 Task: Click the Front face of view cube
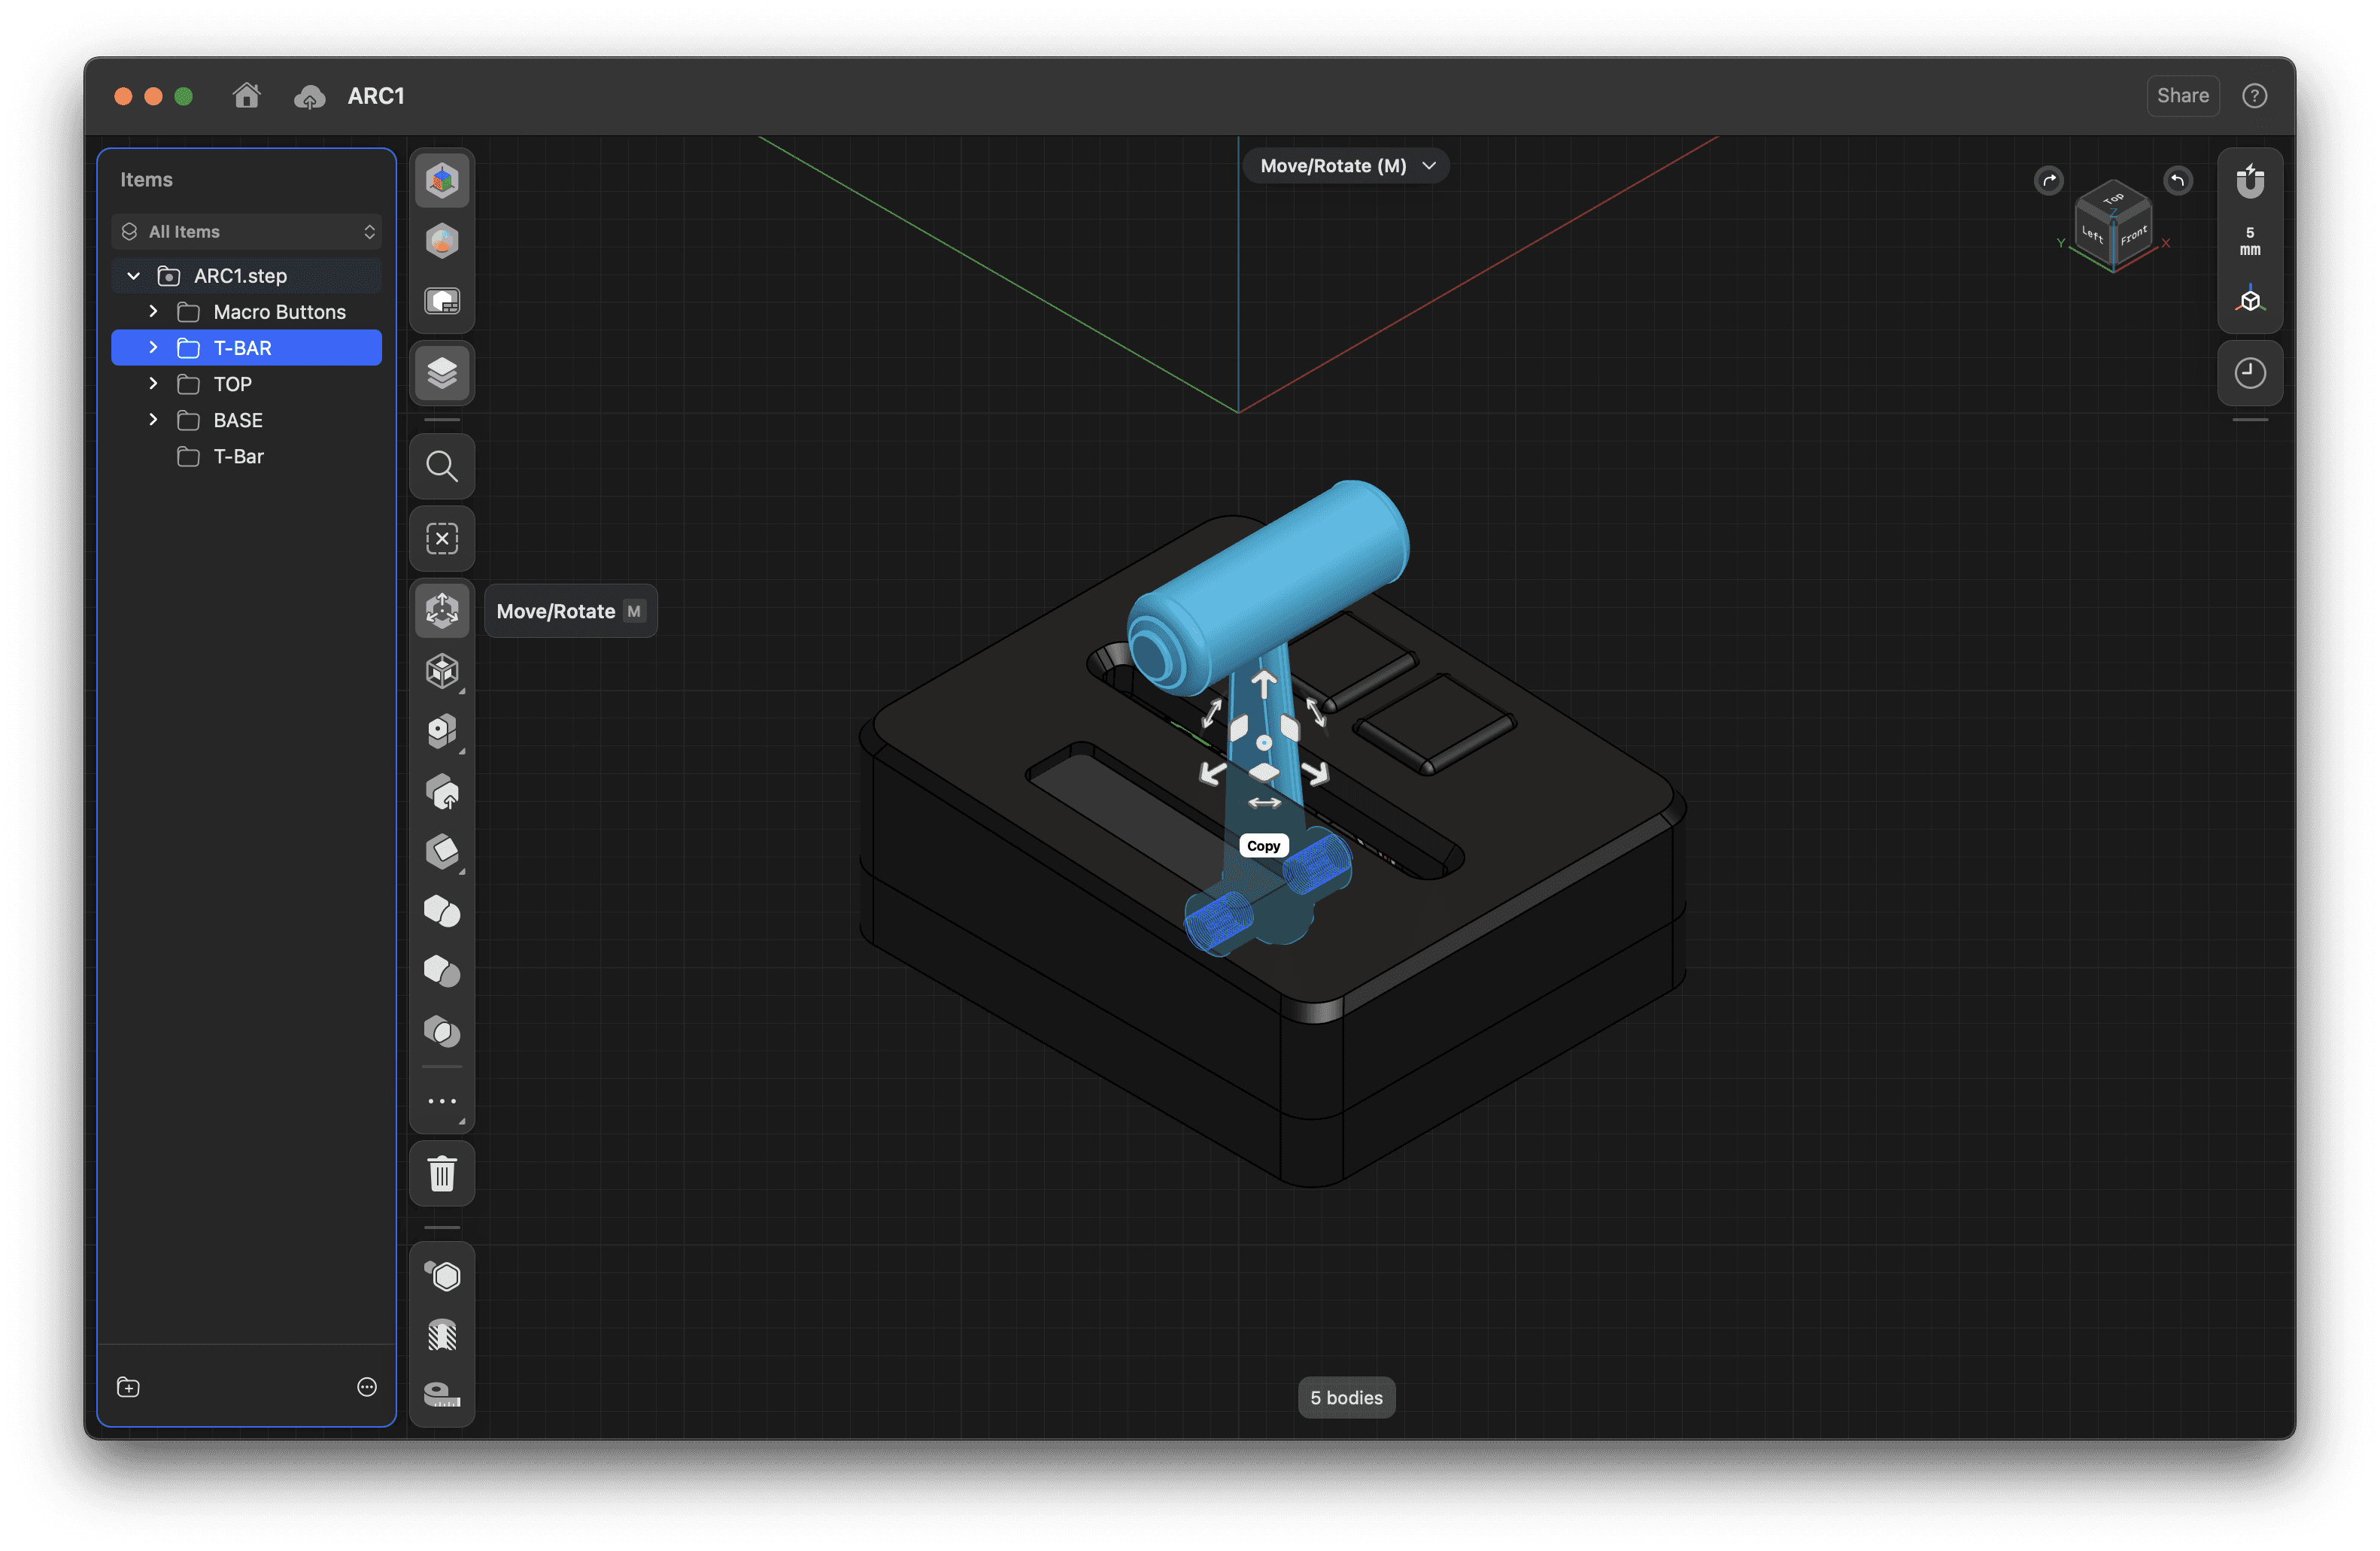tap(2133, 236)
